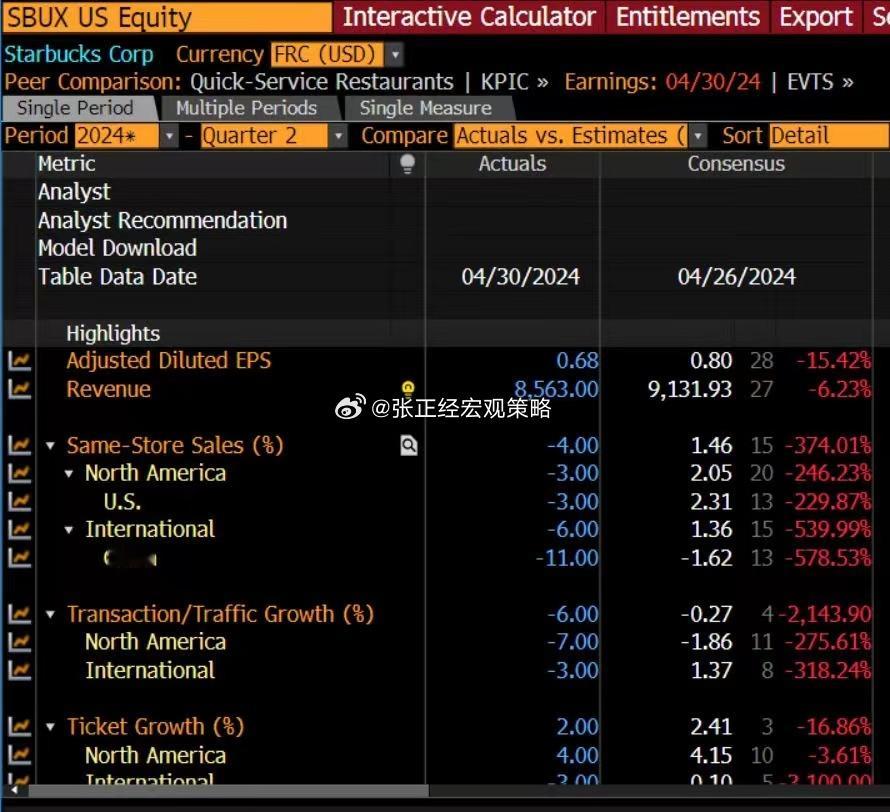Open chart icon for Traffic Growth North America
This screenshot has height=812, width=890.
pyautogui.click(x=19, y=642)
